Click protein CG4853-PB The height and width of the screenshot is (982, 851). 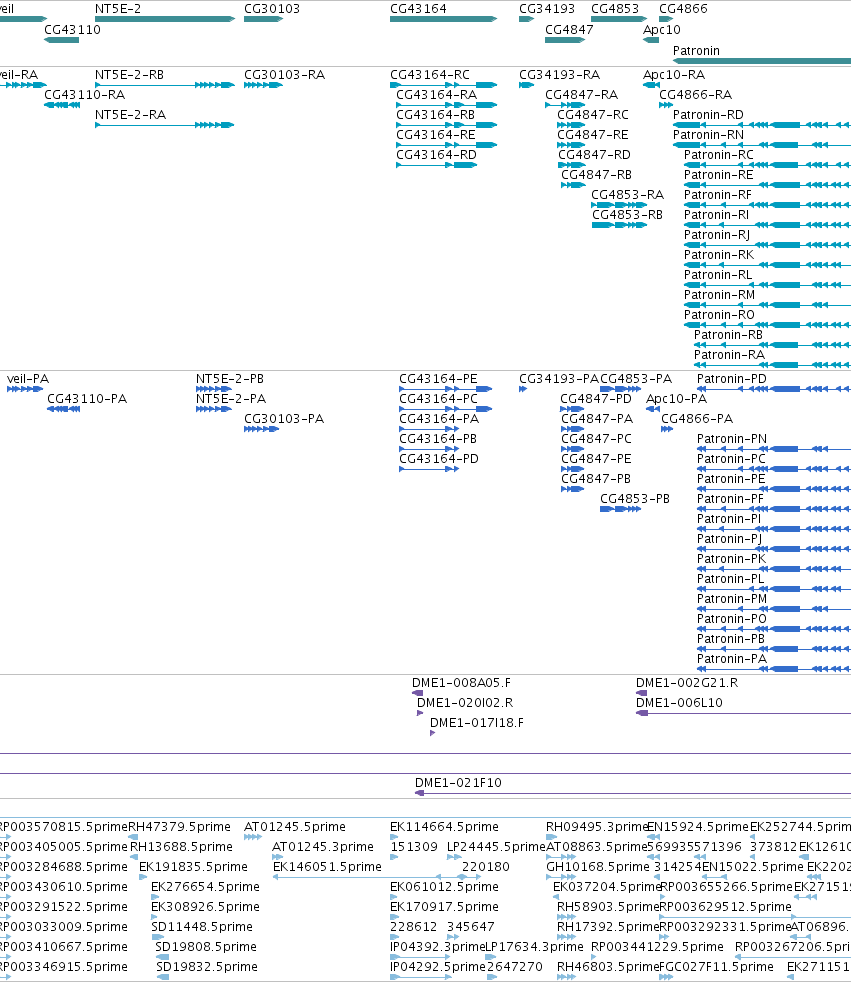(620, 510)
